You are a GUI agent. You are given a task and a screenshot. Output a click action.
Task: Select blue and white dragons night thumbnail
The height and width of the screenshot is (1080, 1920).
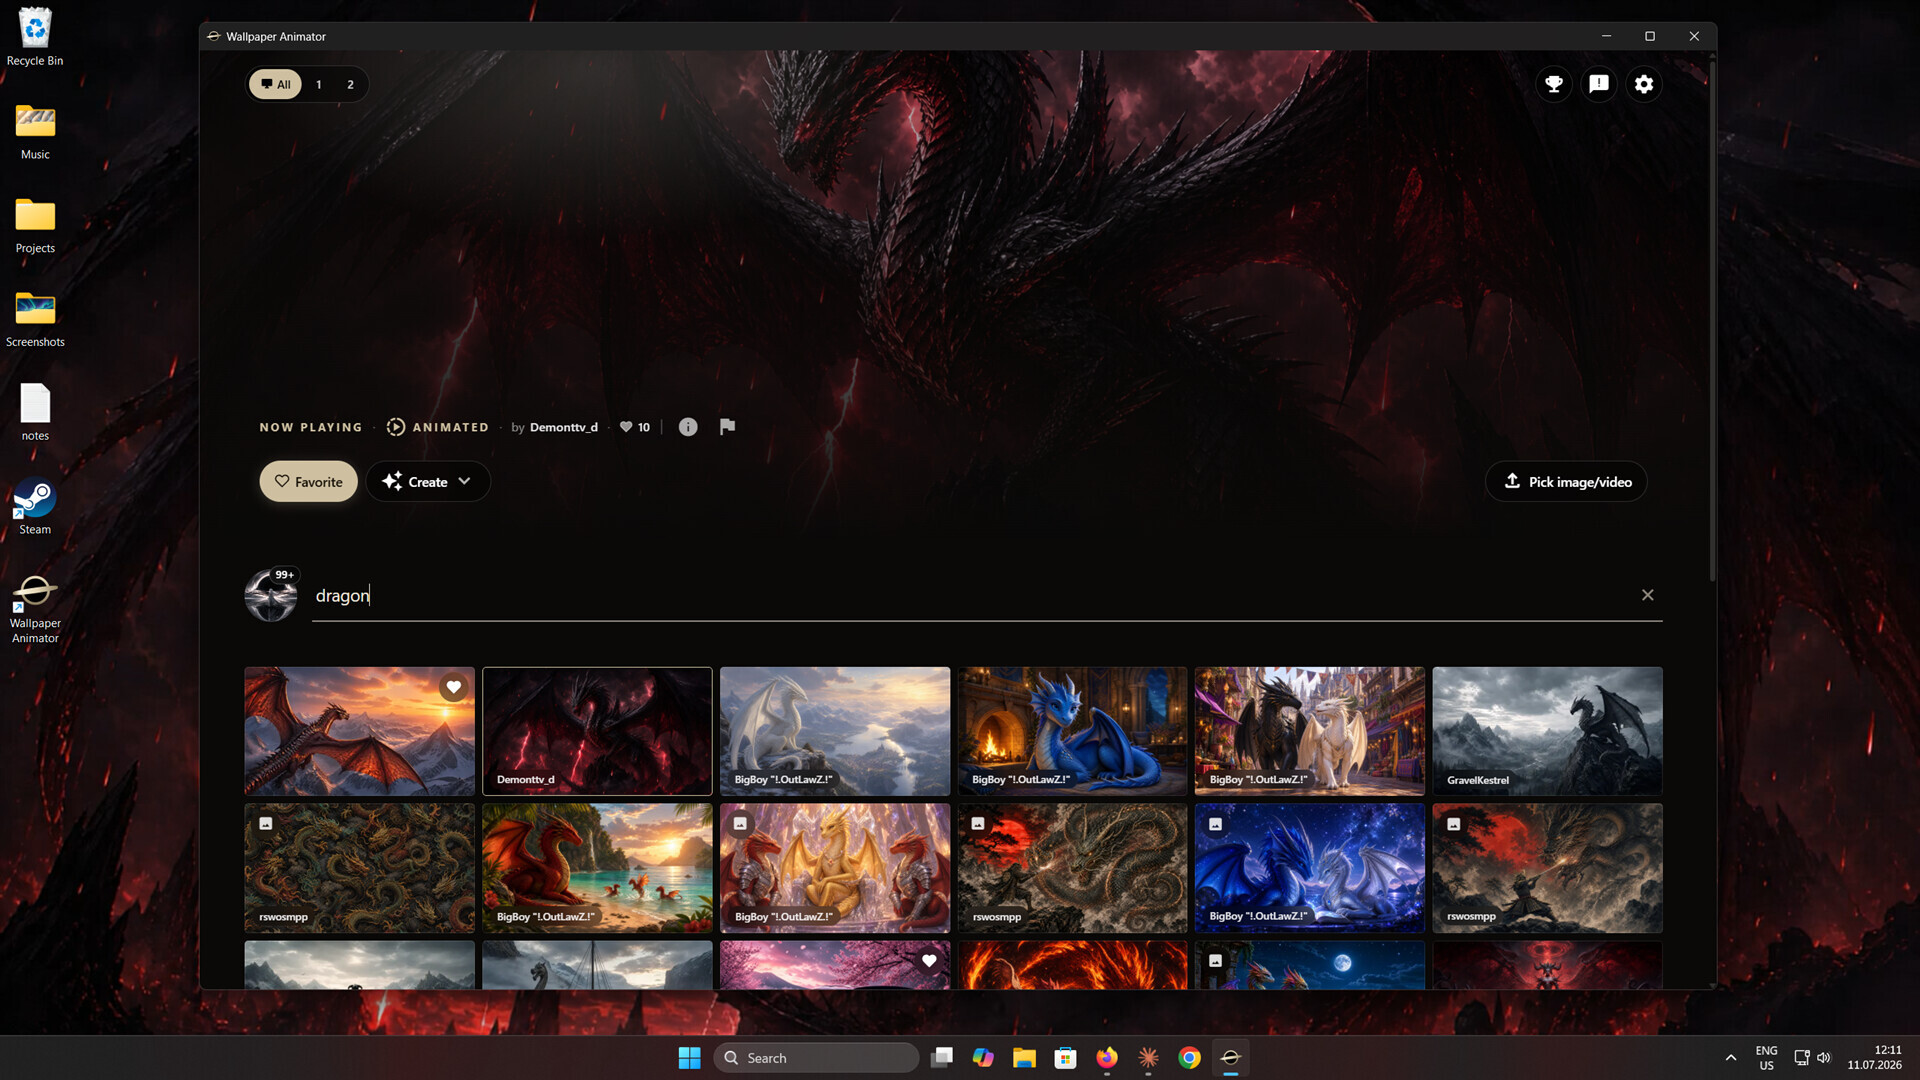click(1310, 868)
